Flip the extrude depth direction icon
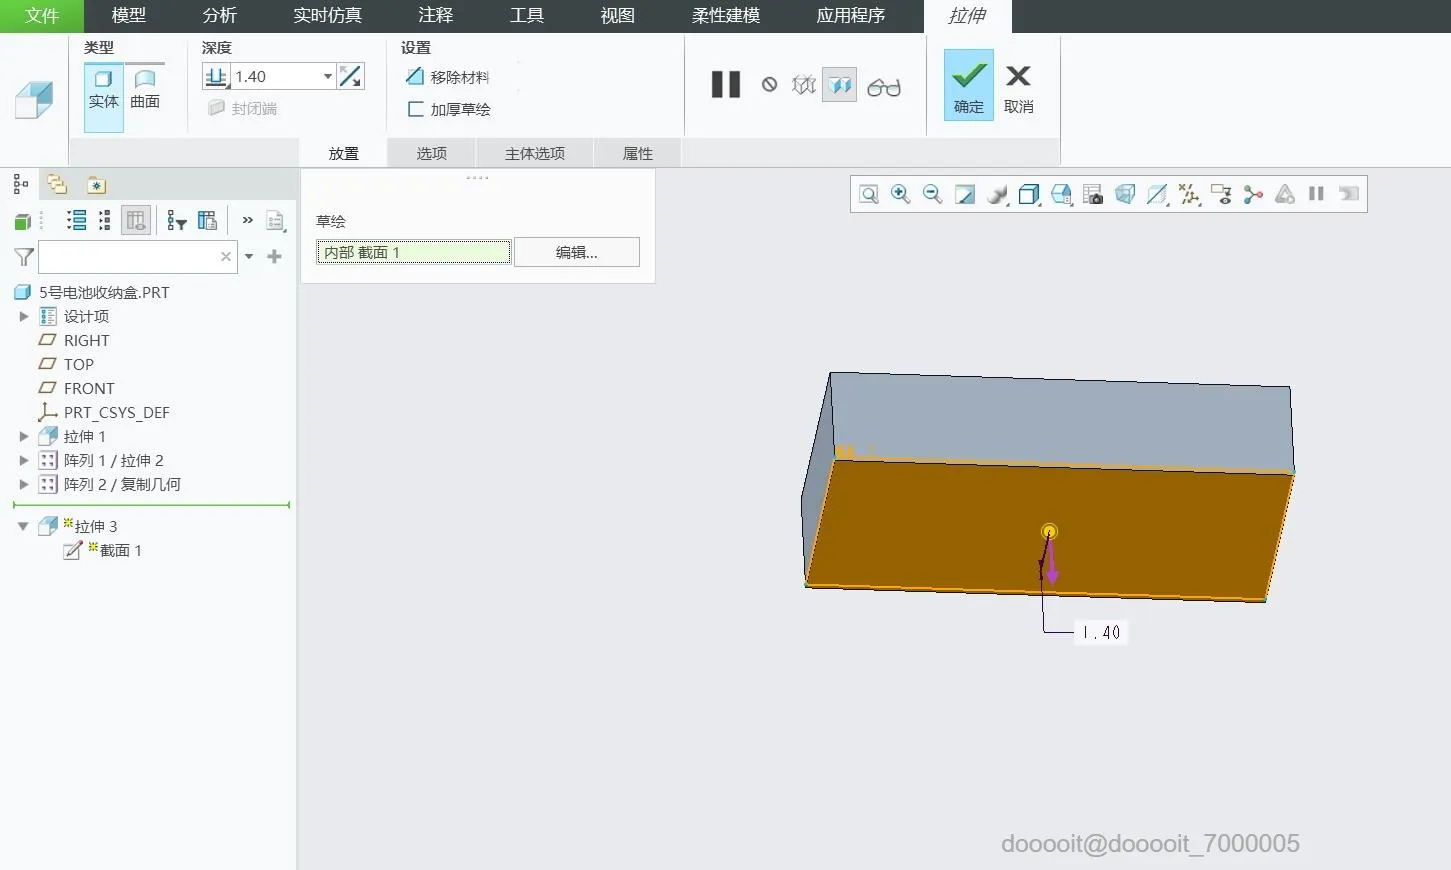 click(350, 76)
